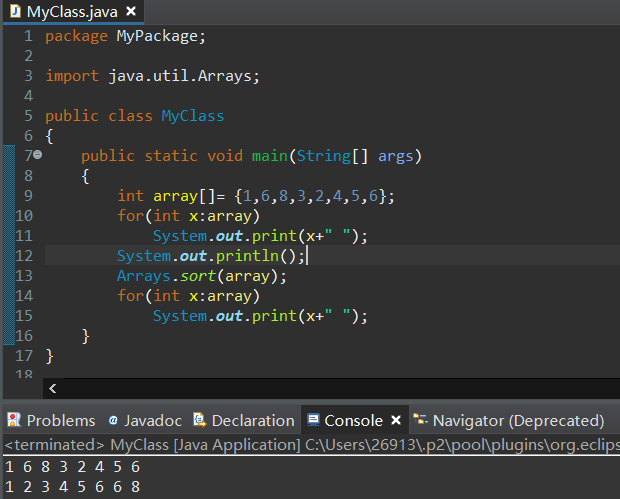Close the Console view
The width and height of the screenshot is (620, 499).
(x=396, y=420)
